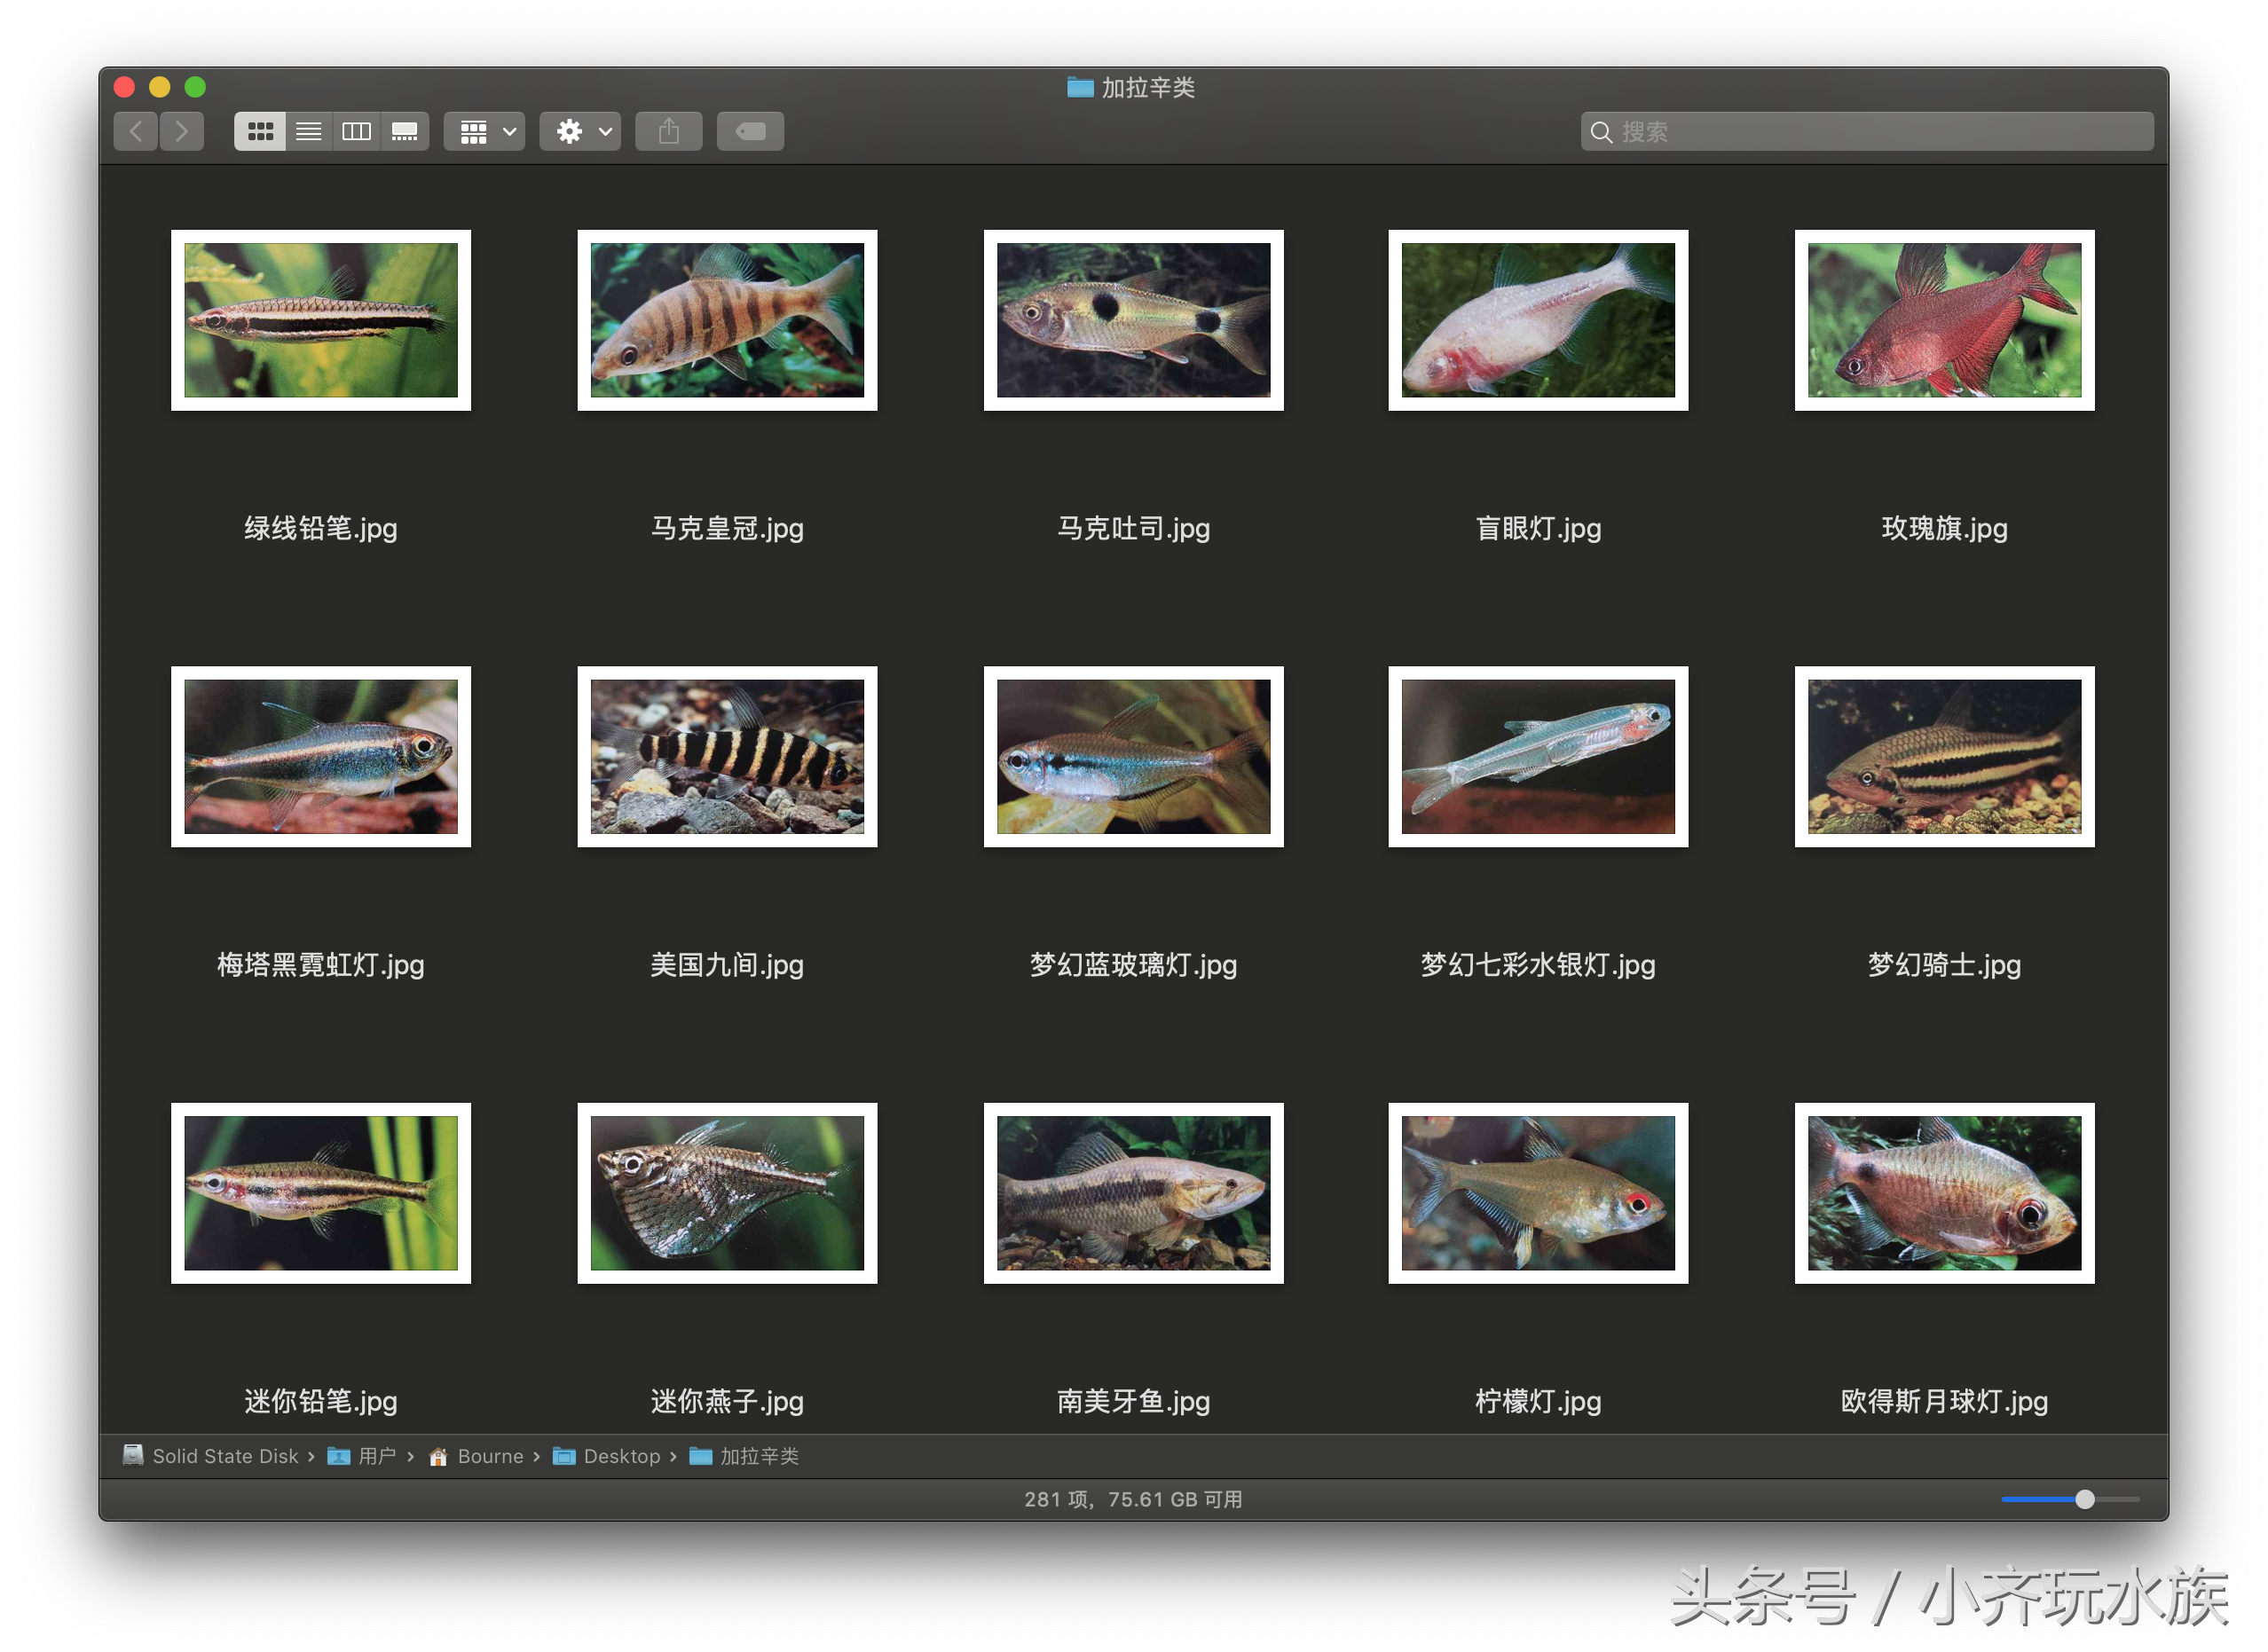2268x1652 pixels.
Task: Select the 盲眼灯.jpg thumbnail
Action: point(1538,320)
